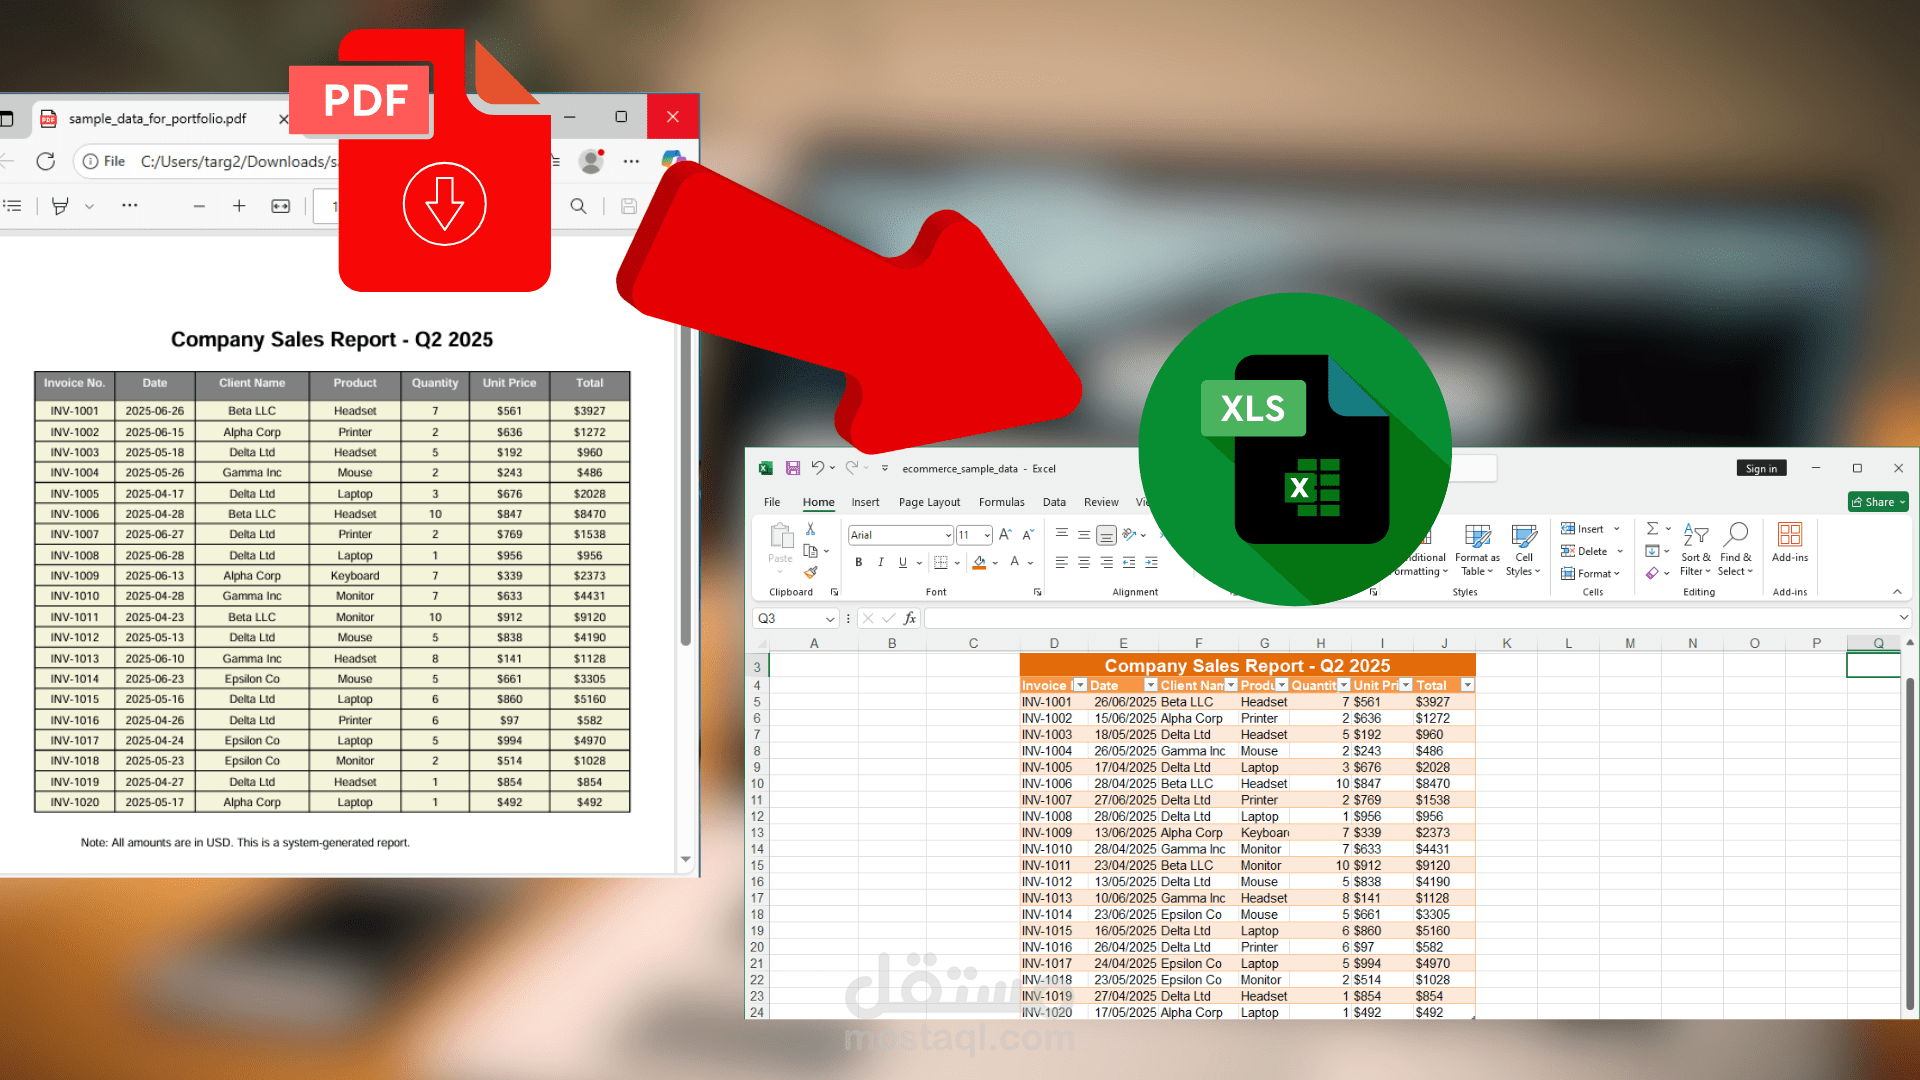Click the Zoom in plus in PDF toolbar
1920x1080 pixels.
[239, 206]
